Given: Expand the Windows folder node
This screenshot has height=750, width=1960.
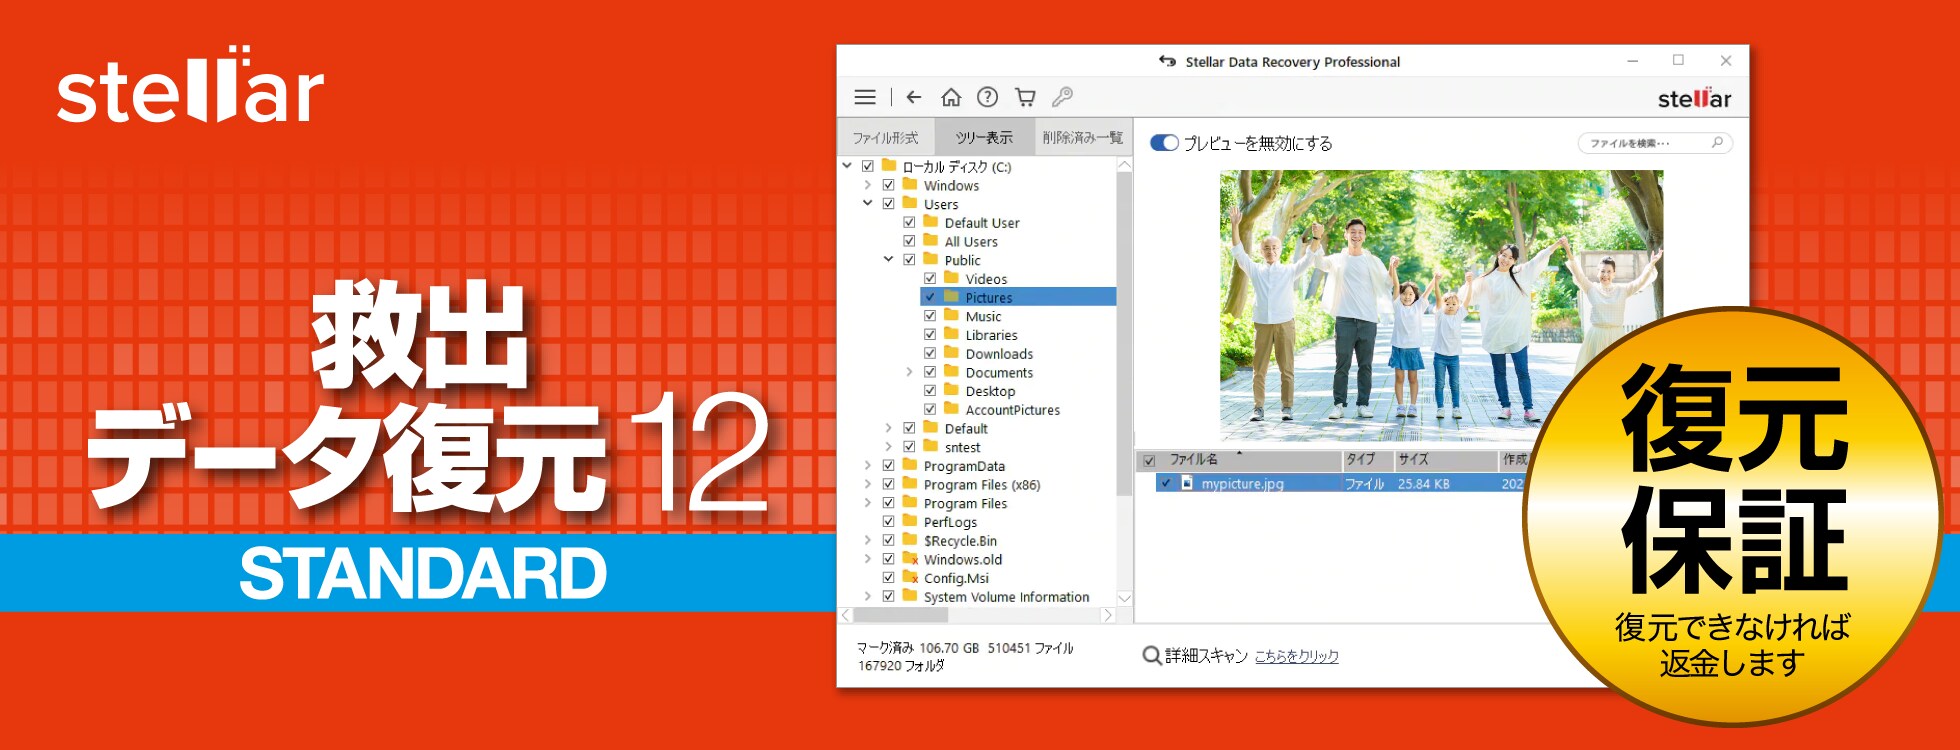Looking at the screenshot, I should coord(867,185).
